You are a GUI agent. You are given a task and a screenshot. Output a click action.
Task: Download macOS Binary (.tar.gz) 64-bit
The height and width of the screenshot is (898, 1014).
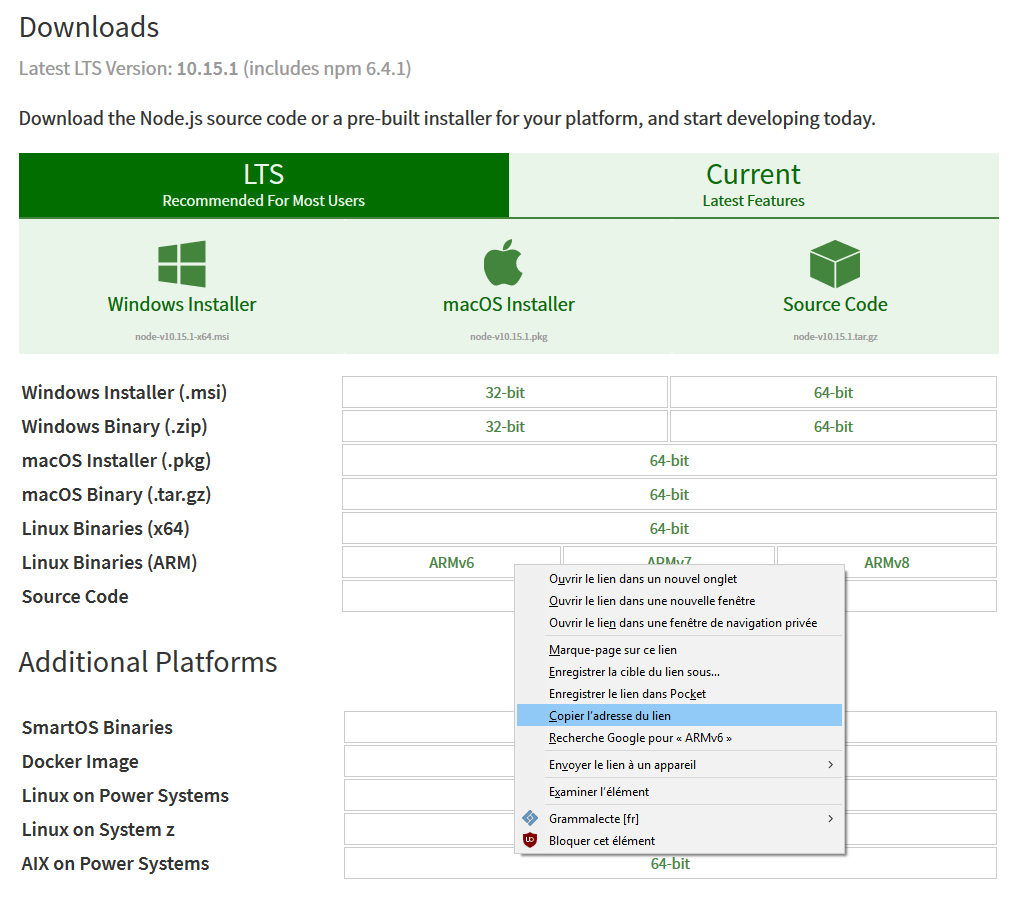(x=669, y=495)
